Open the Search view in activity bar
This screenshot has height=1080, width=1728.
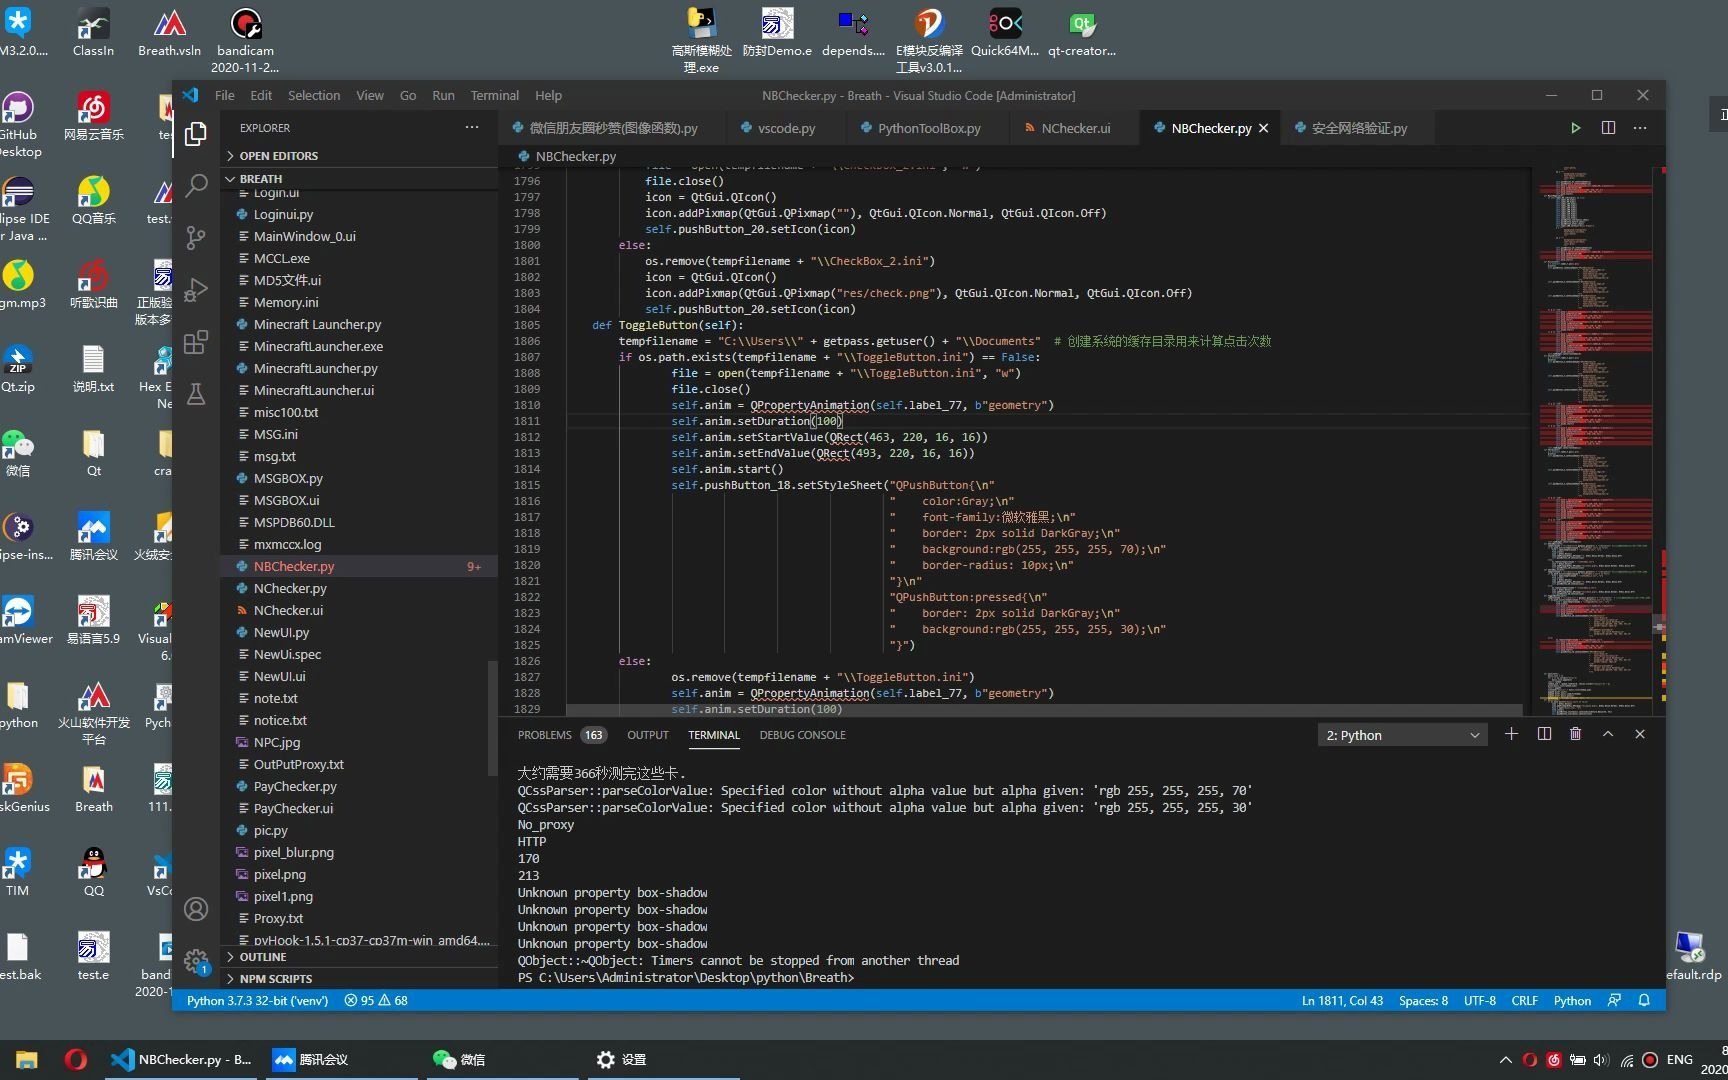pyautogui.click(x=196, y=185)
